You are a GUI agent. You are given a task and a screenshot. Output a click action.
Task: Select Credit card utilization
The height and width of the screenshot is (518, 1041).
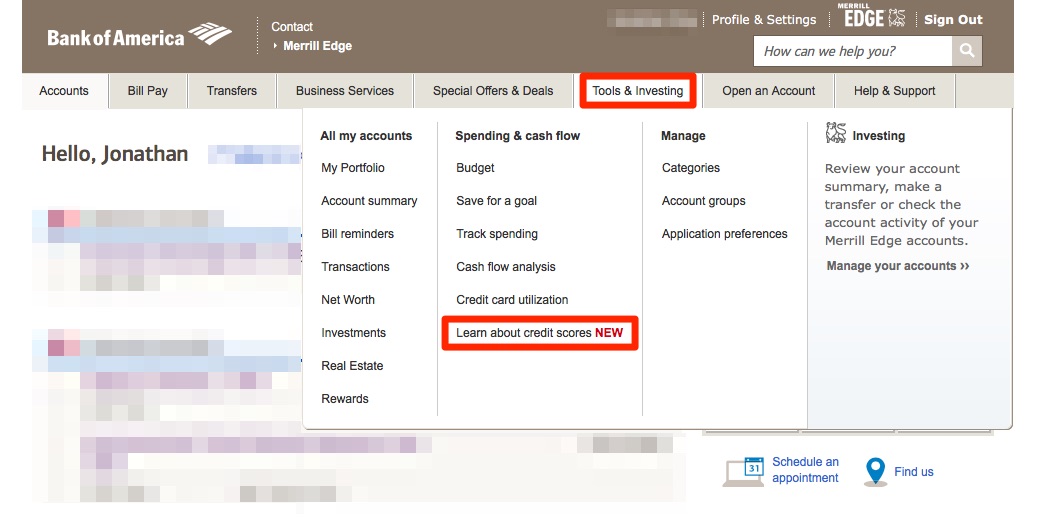click(513, 300)
